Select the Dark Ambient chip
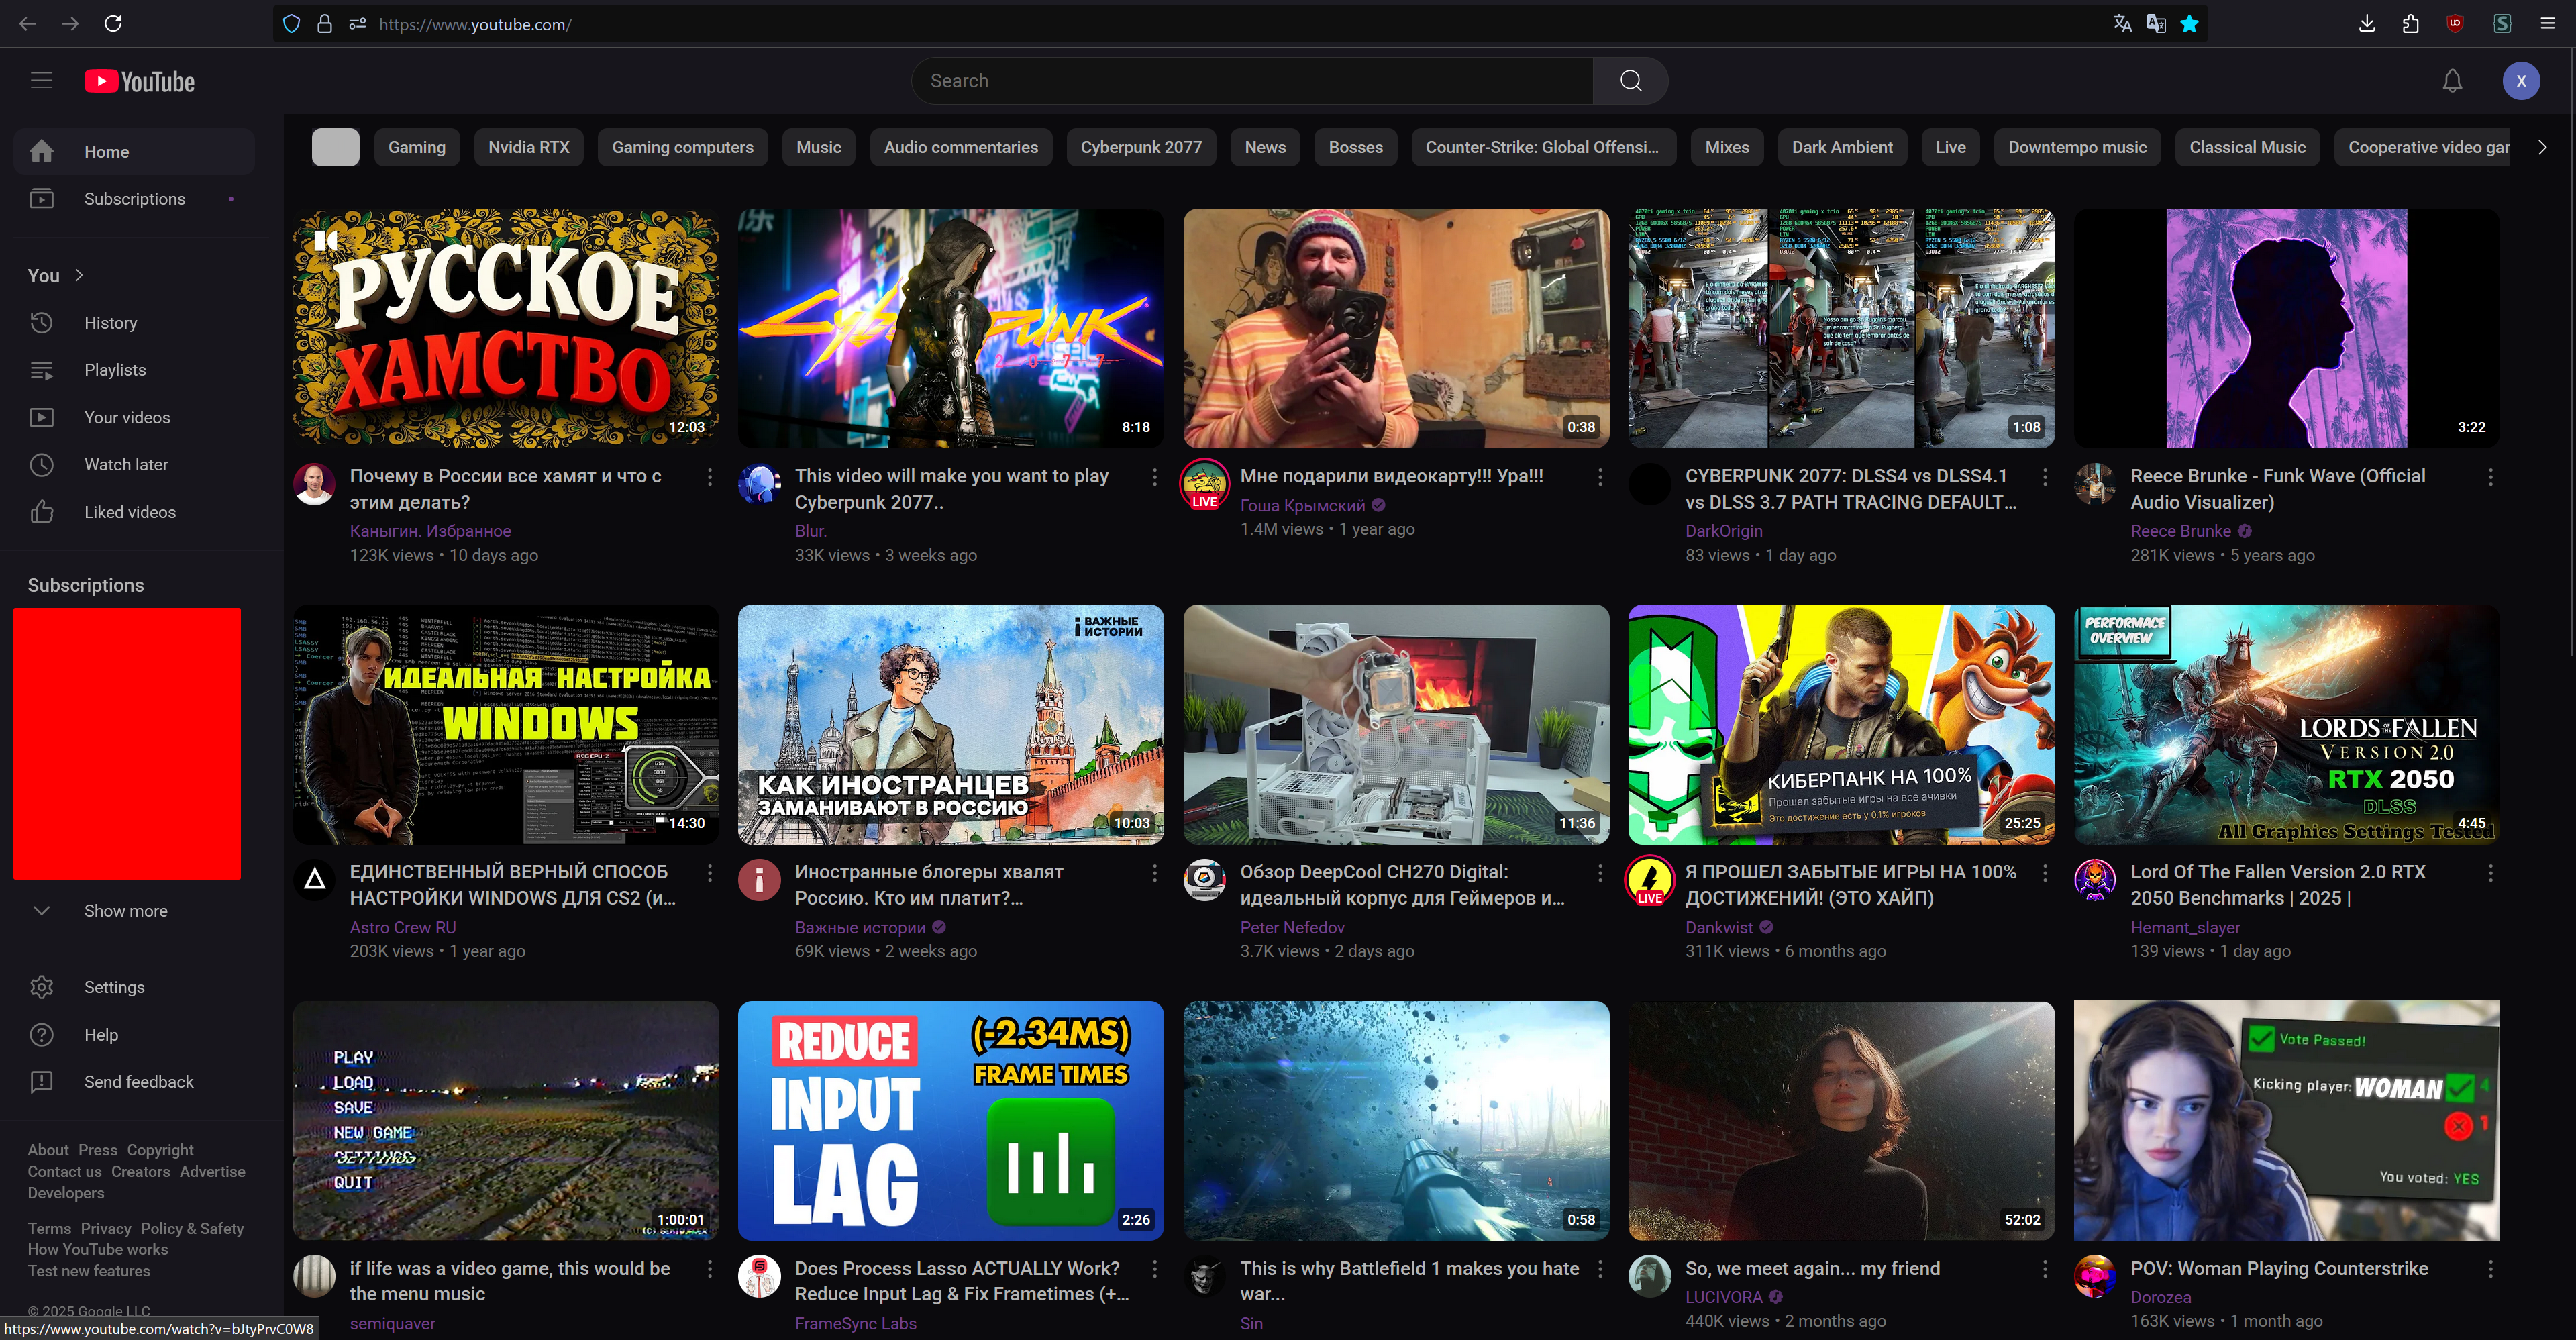2576x1340 pixels. [x=1842, y=147]
